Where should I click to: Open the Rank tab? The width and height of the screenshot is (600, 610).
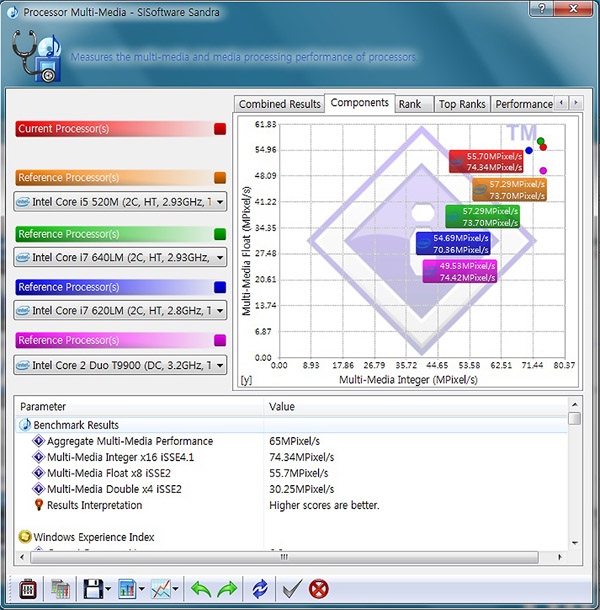pyautogui.click(x=414, y=104)
